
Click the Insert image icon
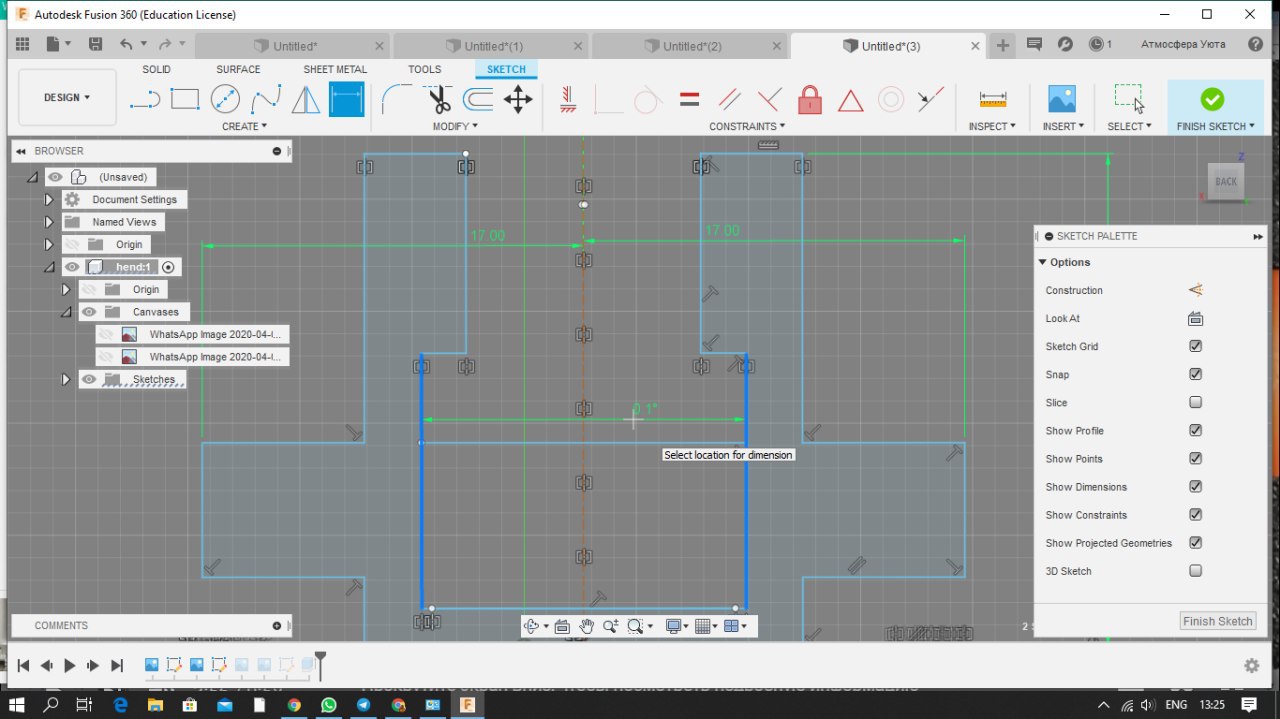(x=1061, y=99)
